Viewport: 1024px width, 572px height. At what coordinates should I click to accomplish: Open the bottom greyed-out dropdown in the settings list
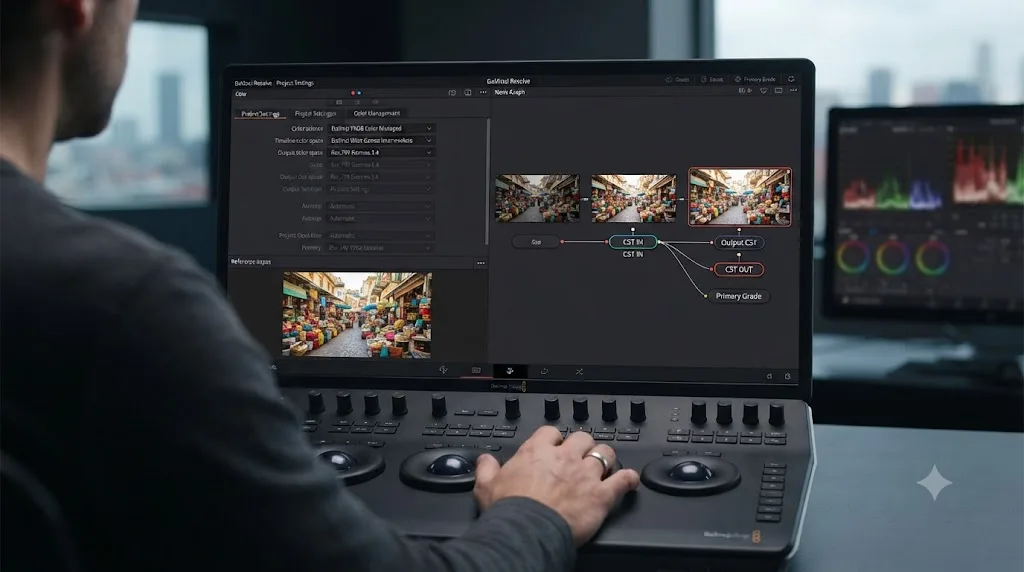(380, 248)
